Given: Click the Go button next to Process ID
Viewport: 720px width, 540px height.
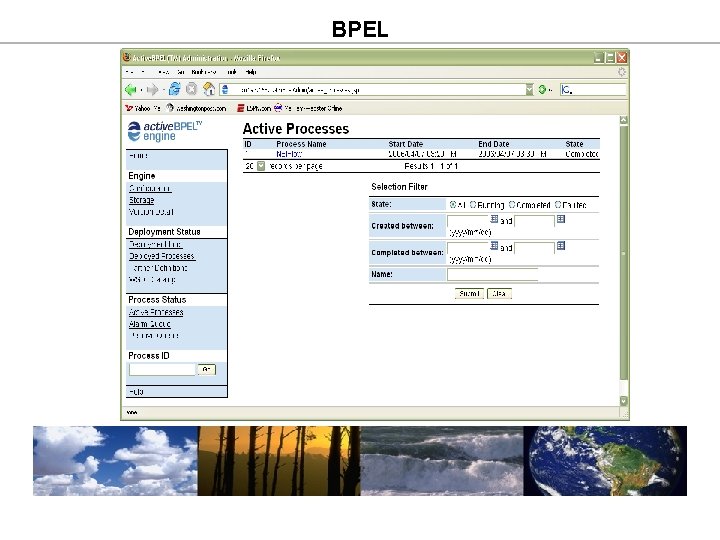Looking at the screenshot, I should [x=206, y=369].
